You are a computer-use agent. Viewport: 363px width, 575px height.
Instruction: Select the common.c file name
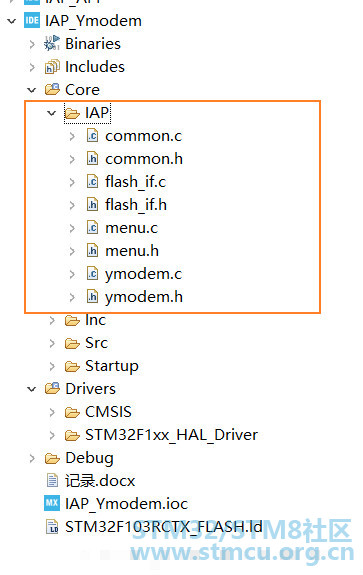click(143, 136)
